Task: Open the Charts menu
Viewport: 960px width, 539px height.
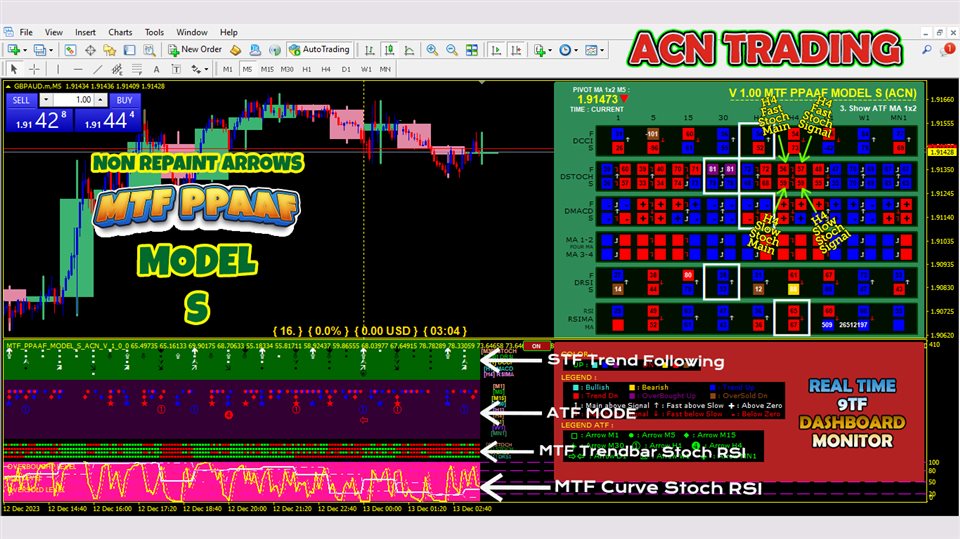Action: (120, 32)
